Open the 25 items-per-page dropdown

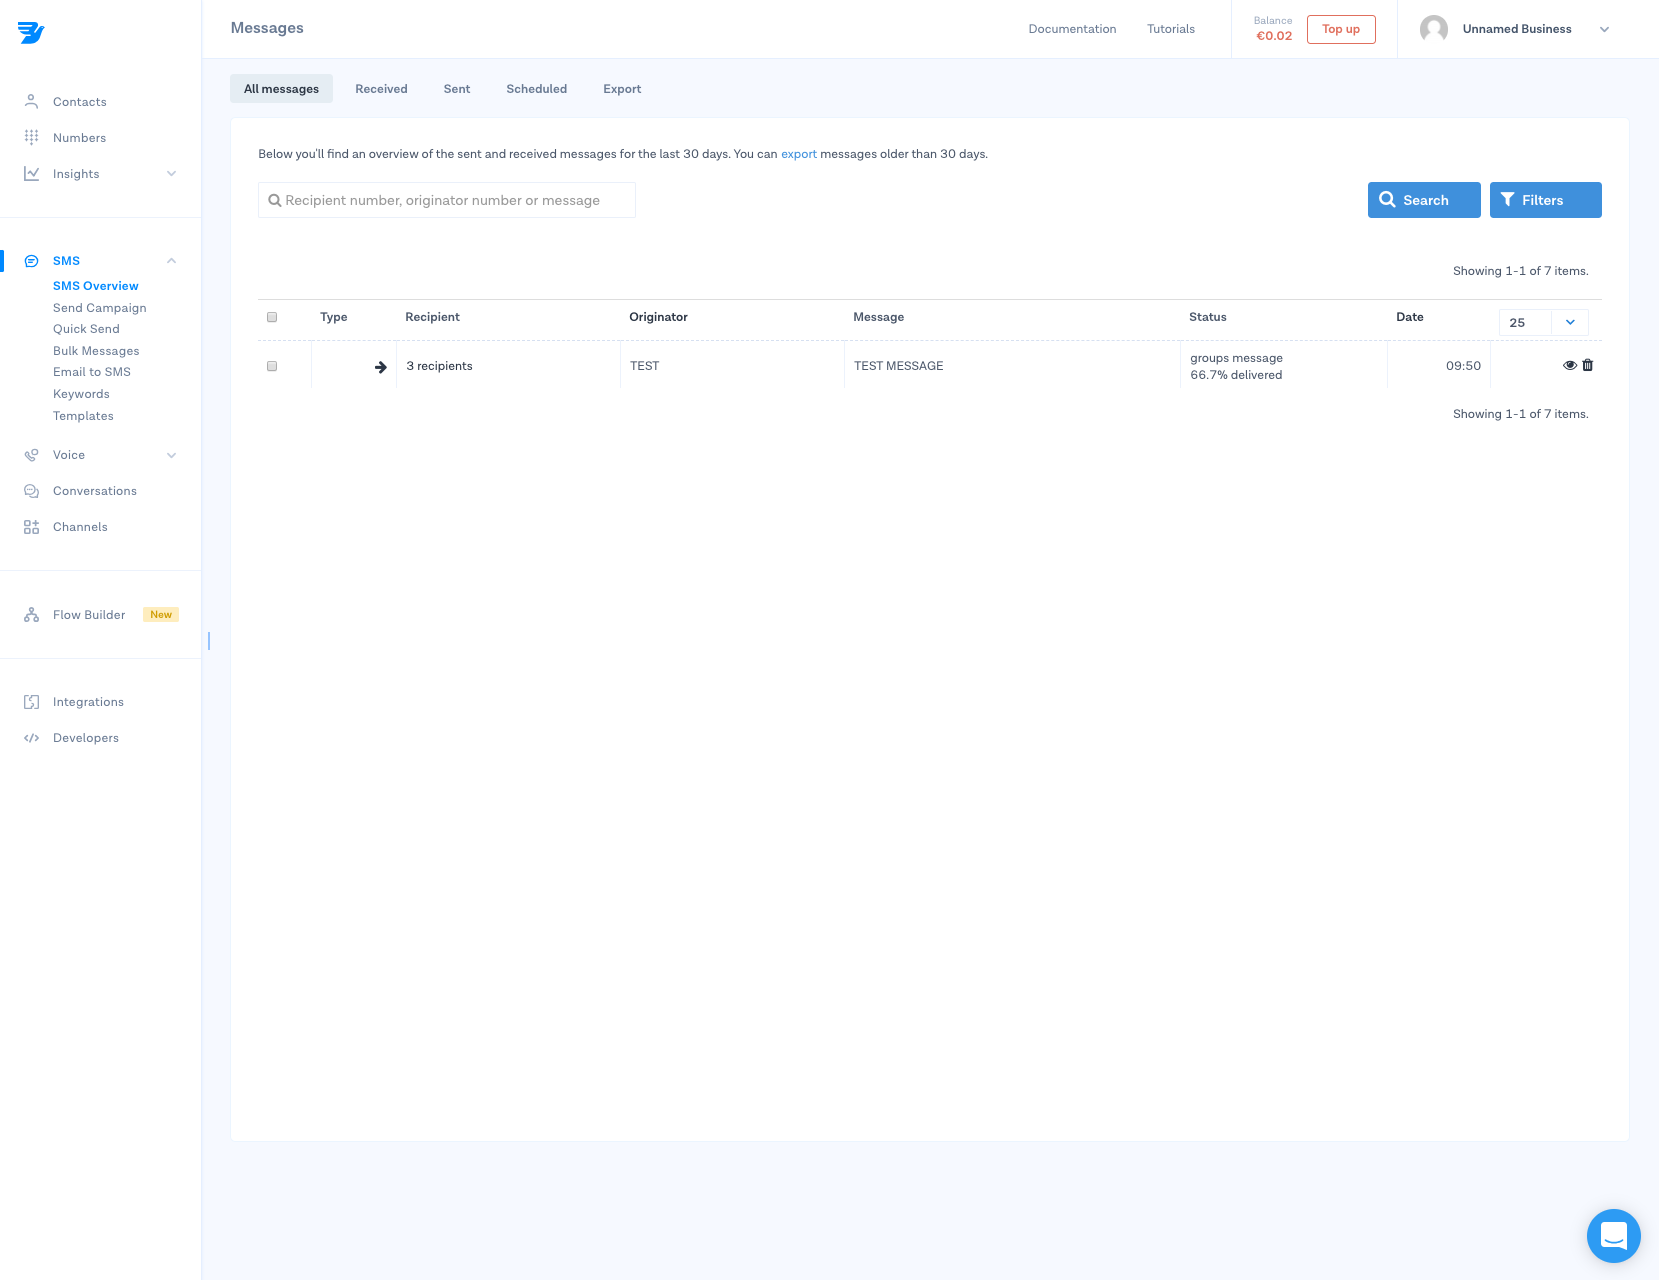click(1543, 322)
